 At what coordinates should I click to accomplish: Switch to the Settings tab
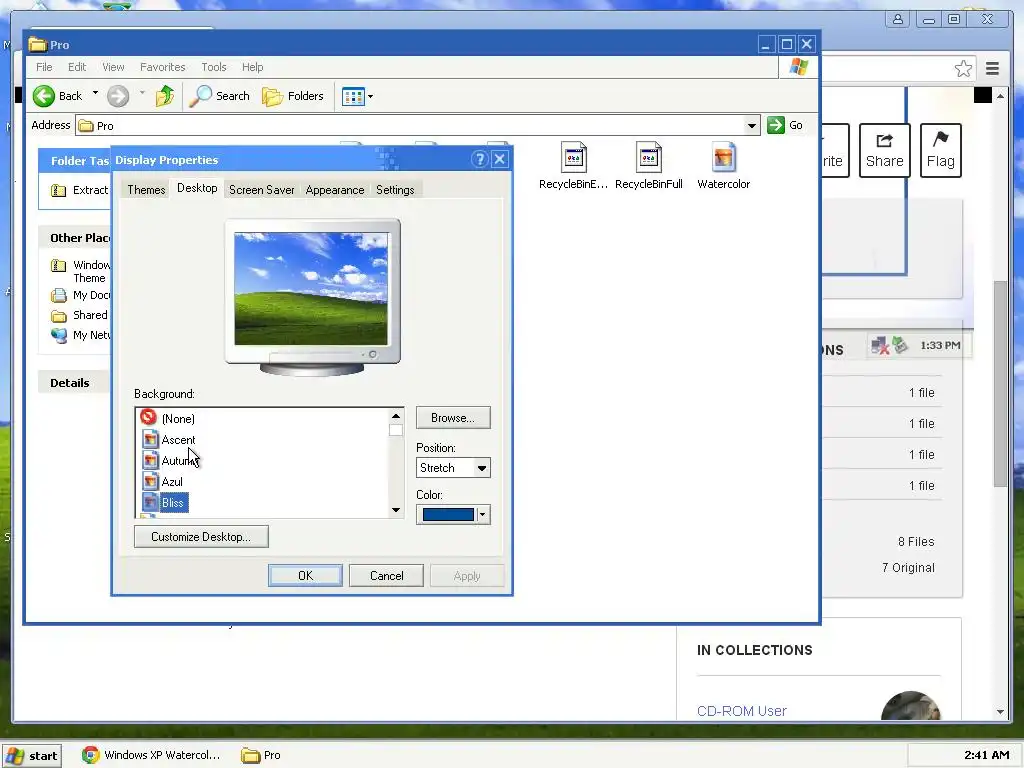pos(395,190)
